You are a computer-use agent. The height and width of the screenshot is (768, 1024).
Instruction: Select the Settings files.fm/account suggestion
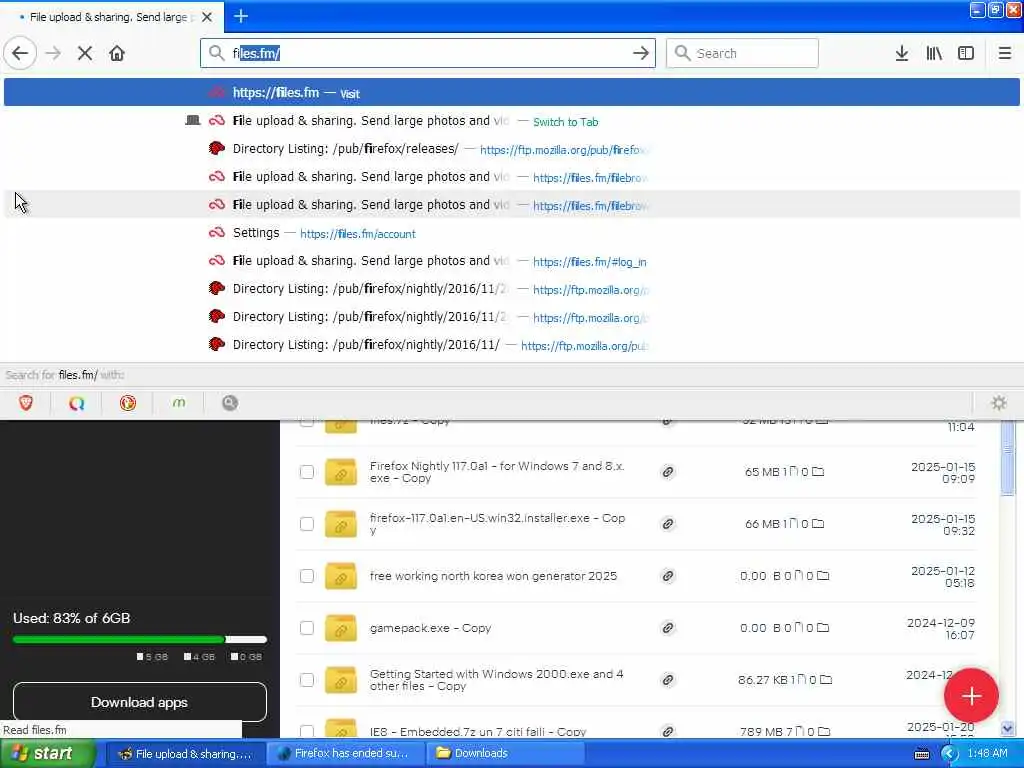pyautogui.click(x=511, y=233)
